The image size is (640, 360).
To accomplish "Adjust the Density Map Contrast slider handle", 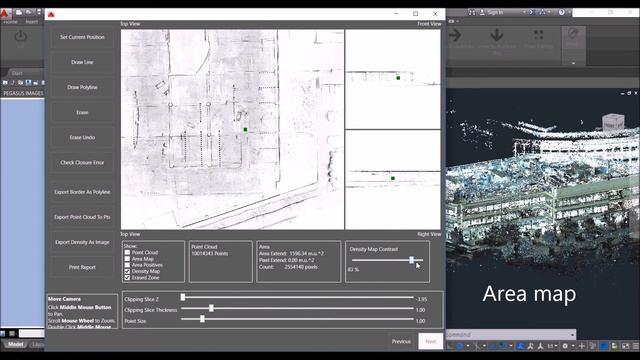I will [411, 260].
